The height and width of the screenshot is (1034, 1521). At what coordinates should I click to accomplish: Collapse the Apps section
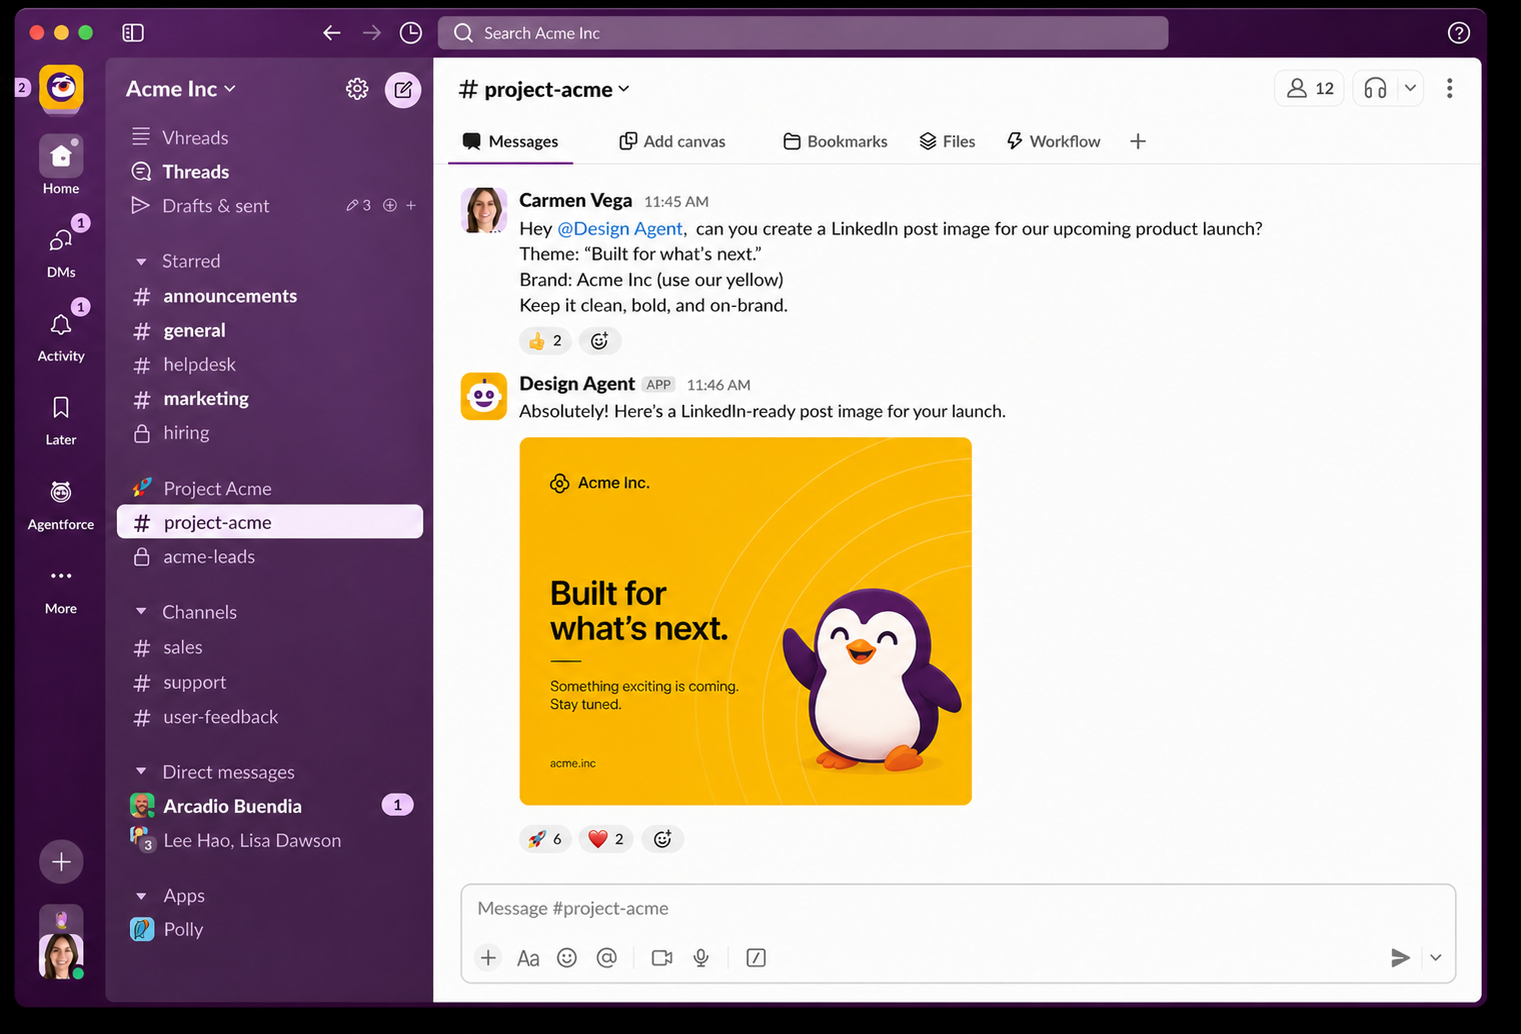(141, 896)
